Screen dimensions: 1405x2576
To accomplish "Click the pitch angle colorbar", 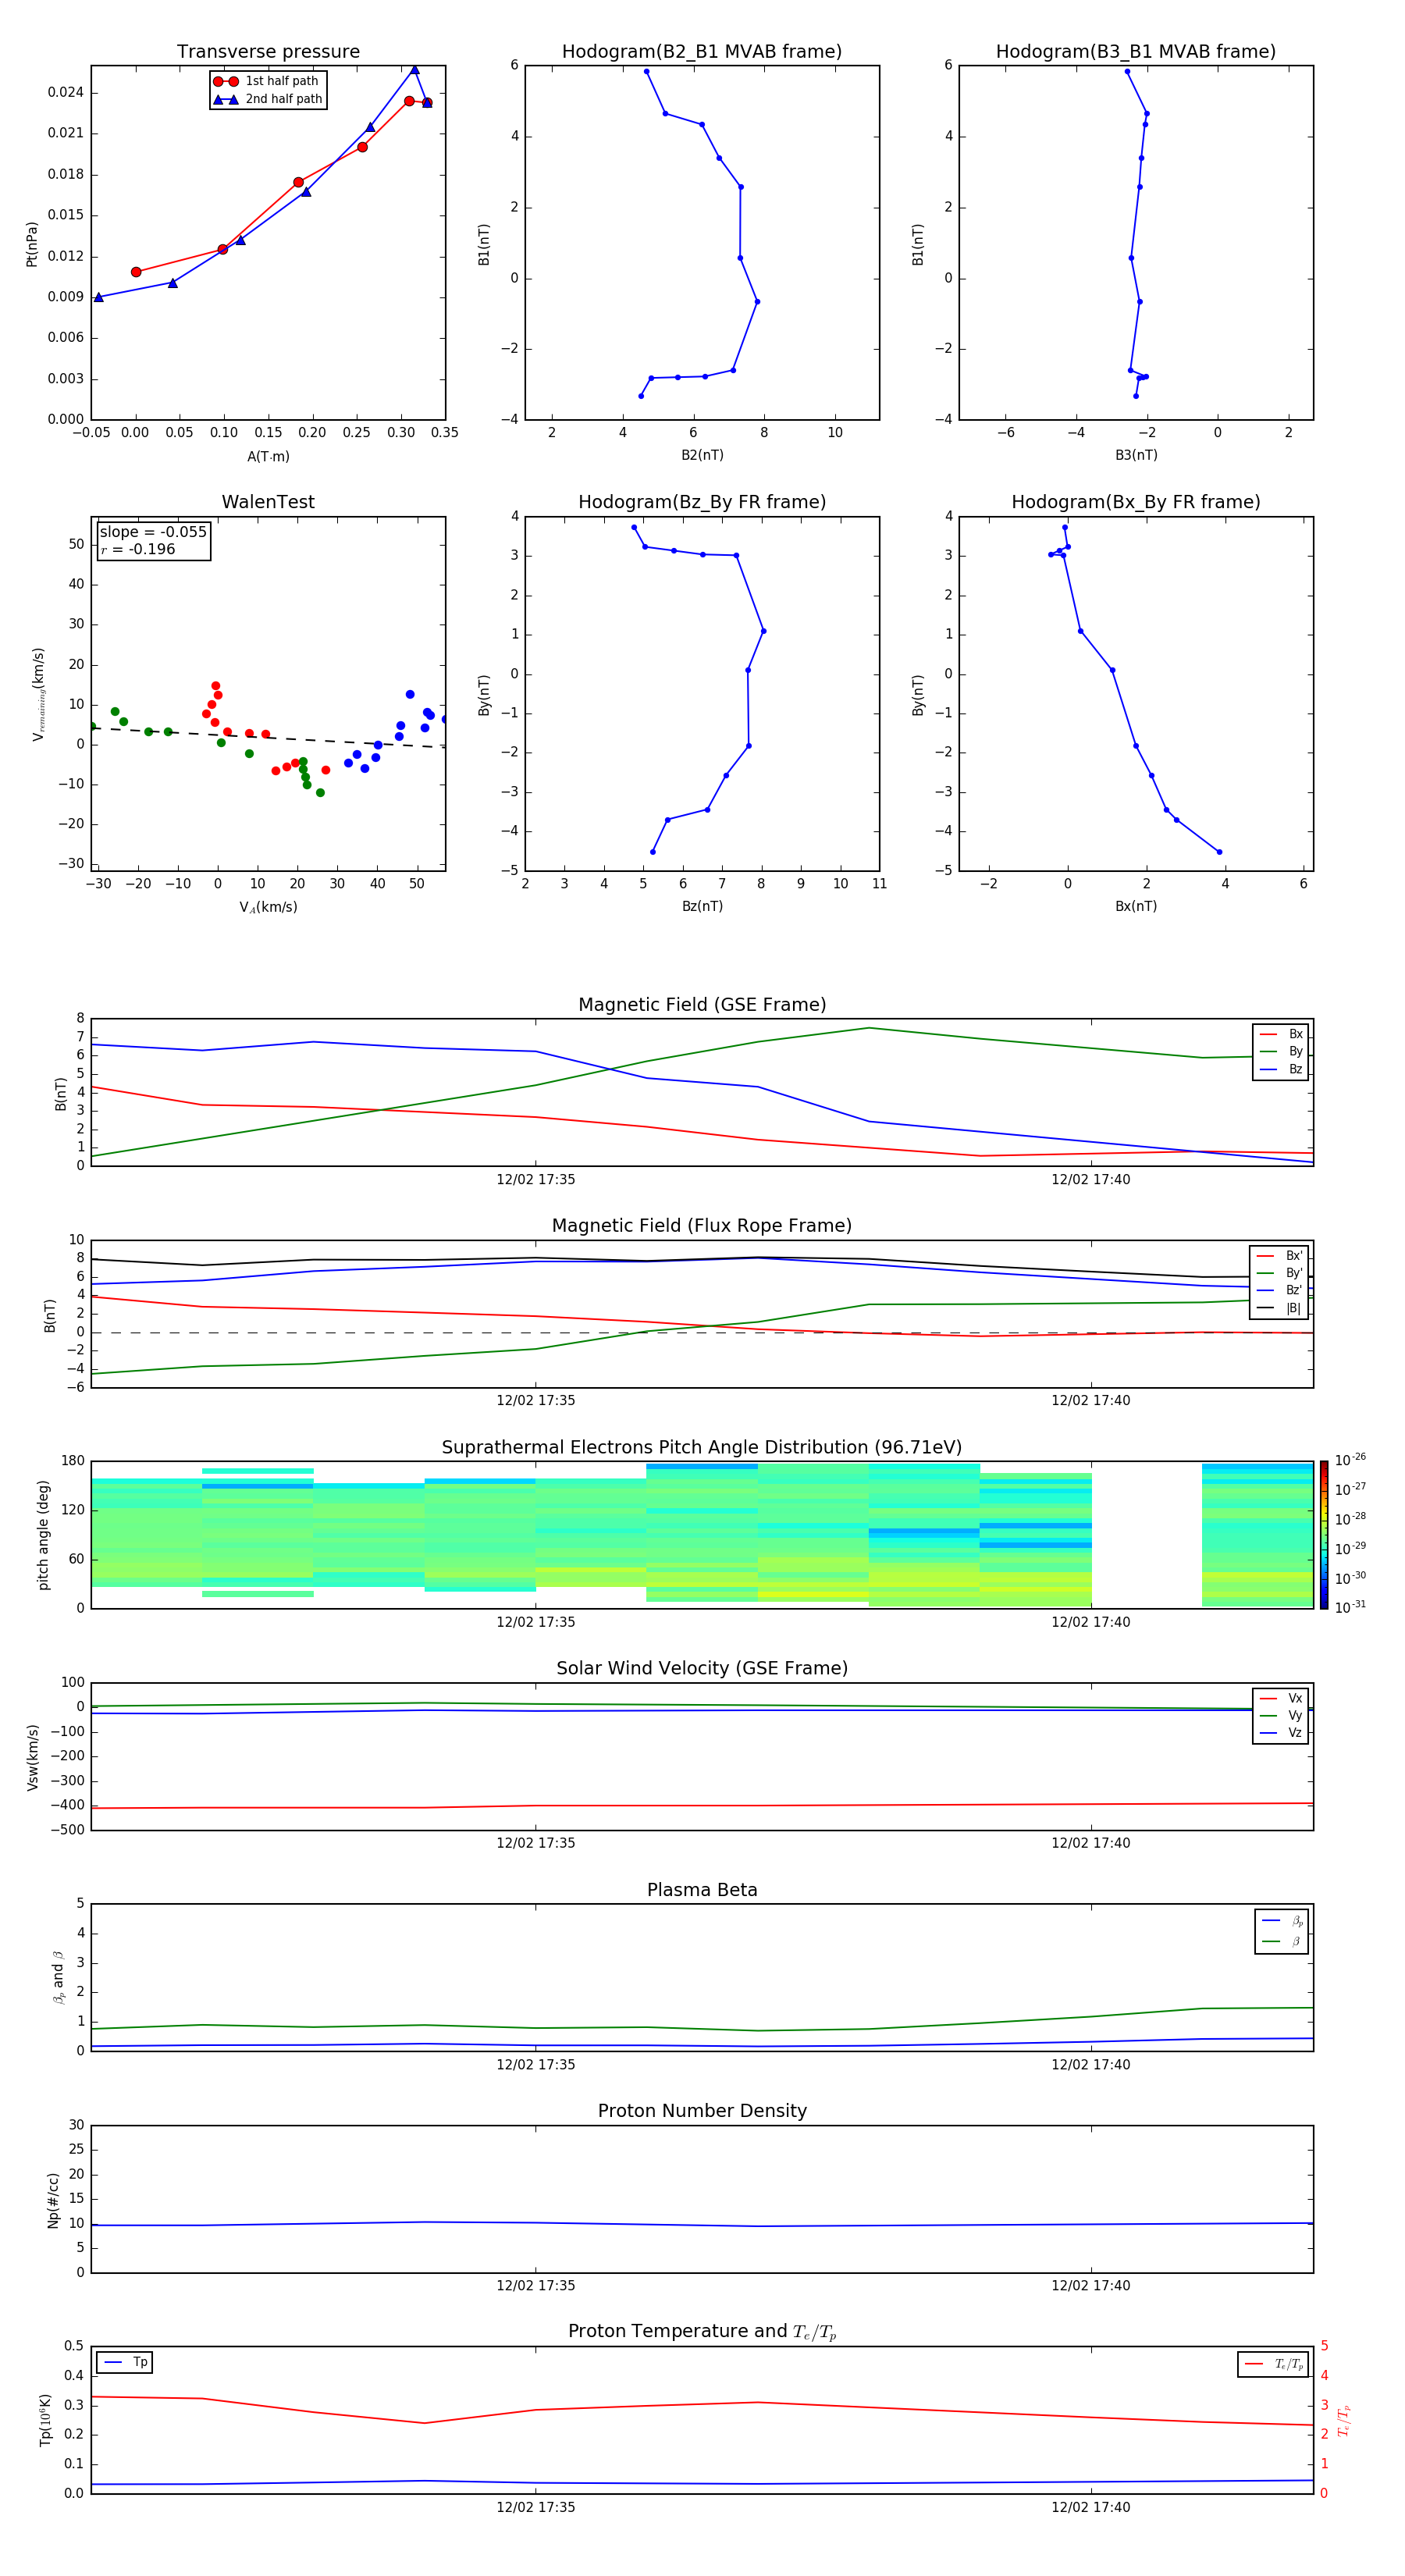I will pos(1324,1535).
